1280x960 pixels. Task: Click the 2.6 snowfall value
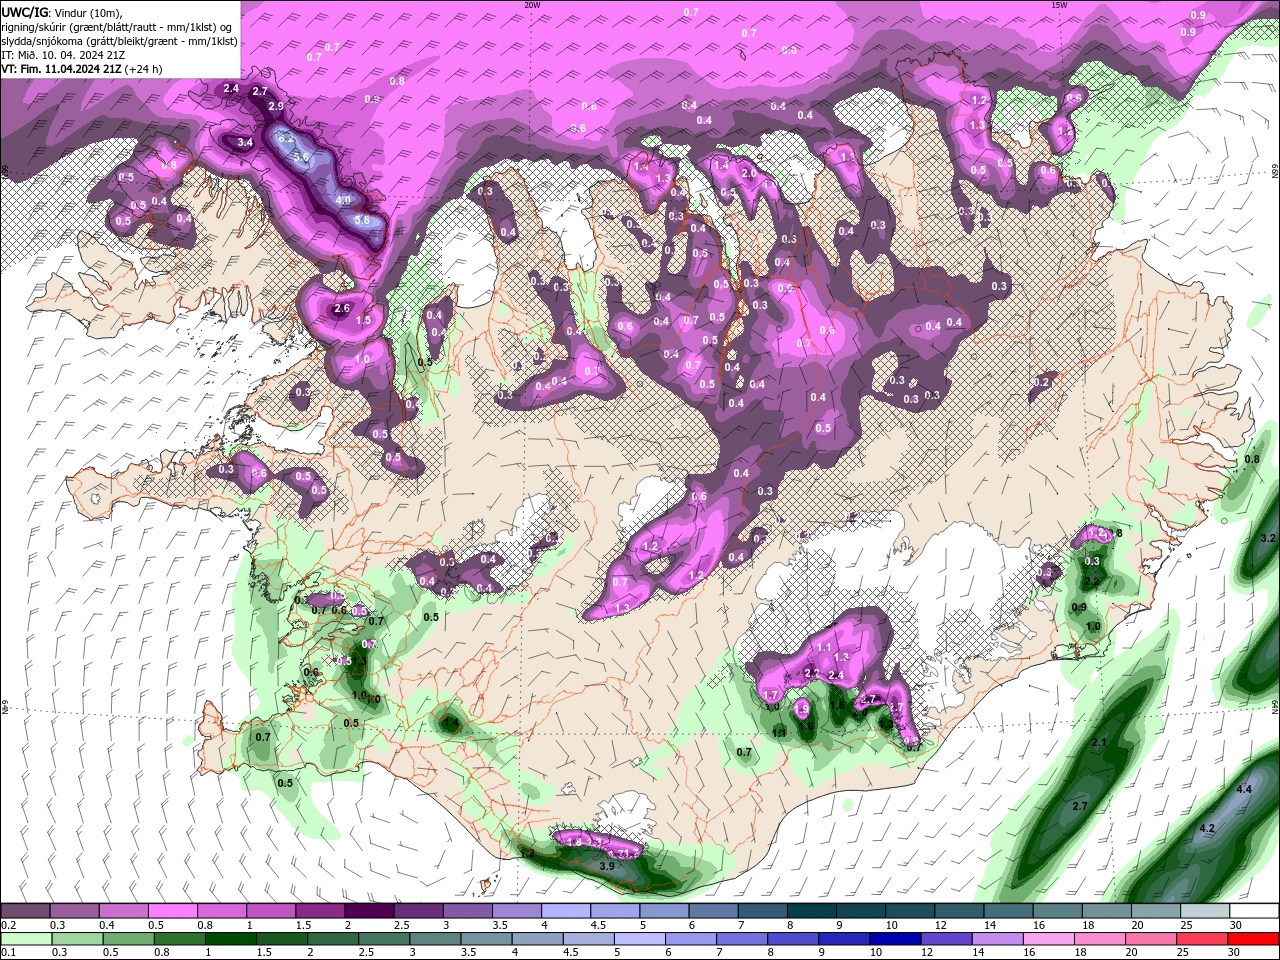point(341,309)
